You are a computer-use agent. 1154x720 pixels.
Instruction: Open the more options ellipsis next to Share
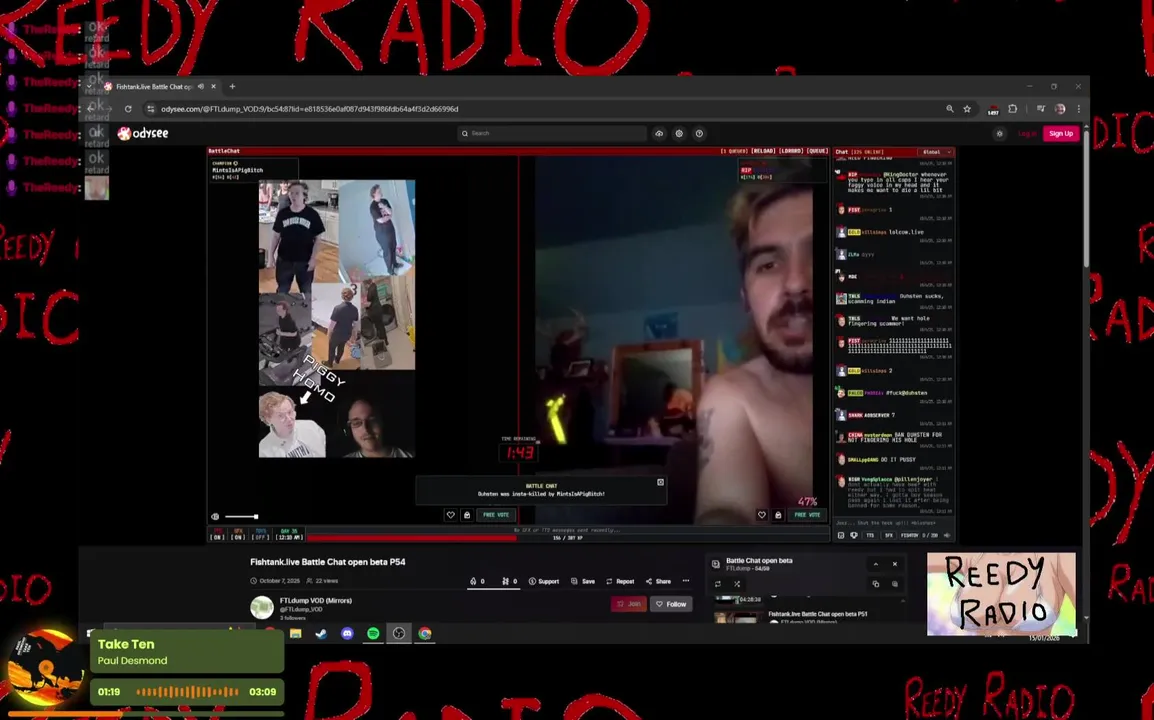(686, 581)
